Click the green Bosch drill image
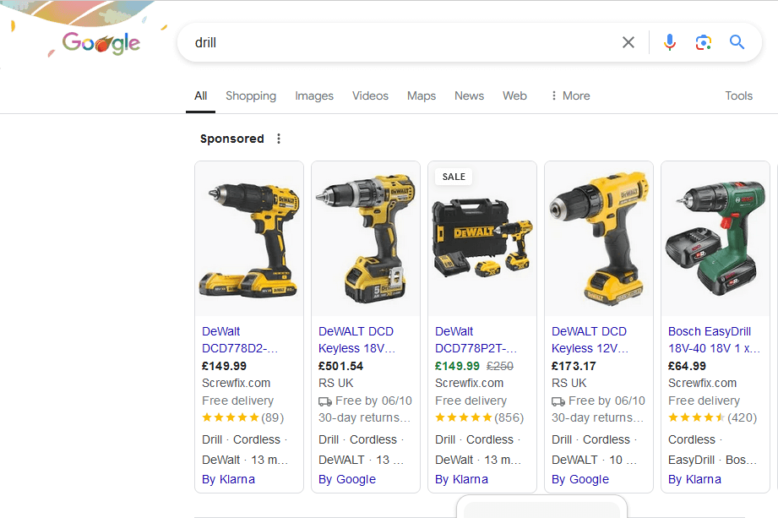 (x=715, y=240)
